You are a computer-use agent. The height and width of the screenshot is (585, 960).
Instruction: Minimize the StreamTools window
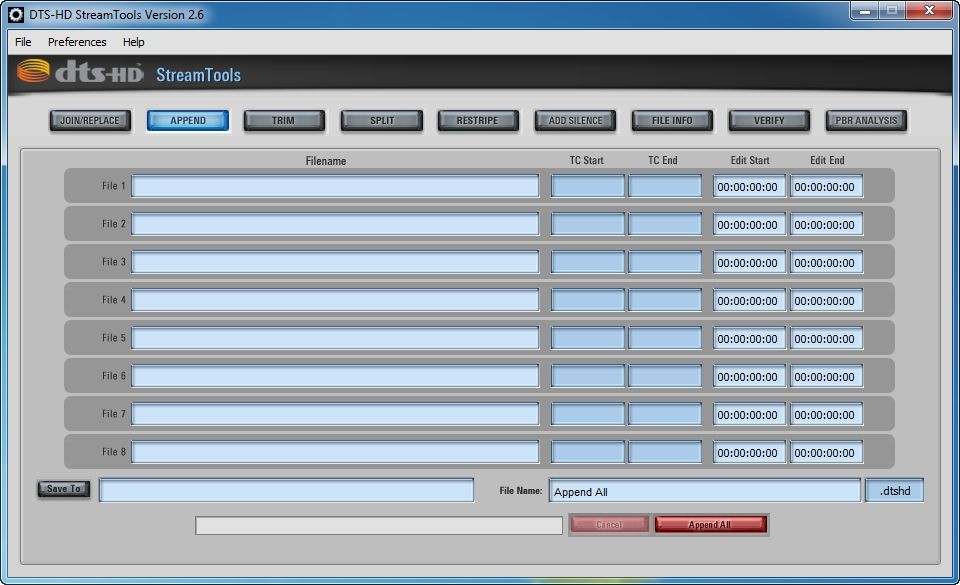(864, 10)
